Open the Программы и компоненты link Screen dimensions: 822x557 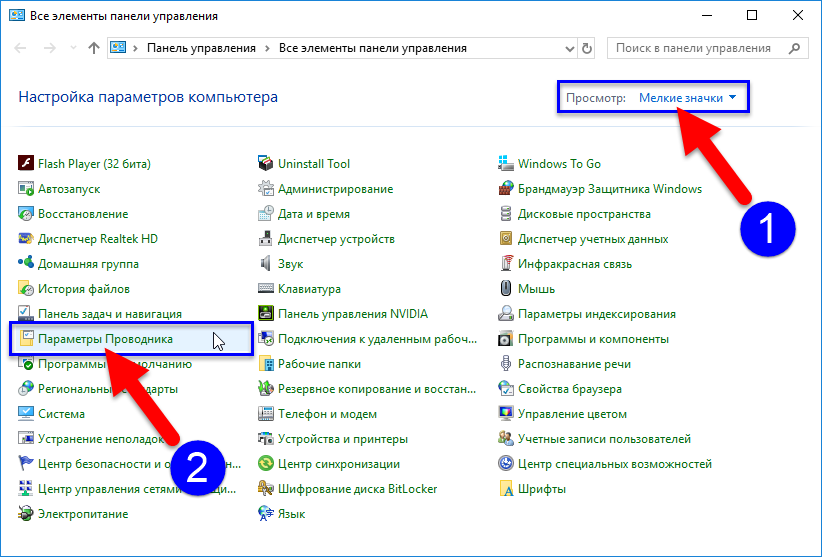pos(593,339)
